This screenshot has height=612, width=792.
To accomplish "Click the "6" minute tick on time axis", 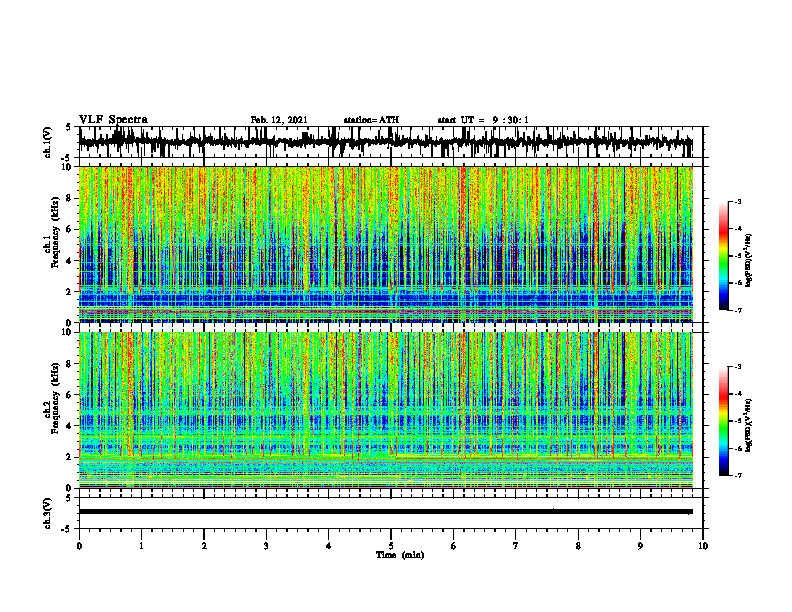I will (454, 546).
